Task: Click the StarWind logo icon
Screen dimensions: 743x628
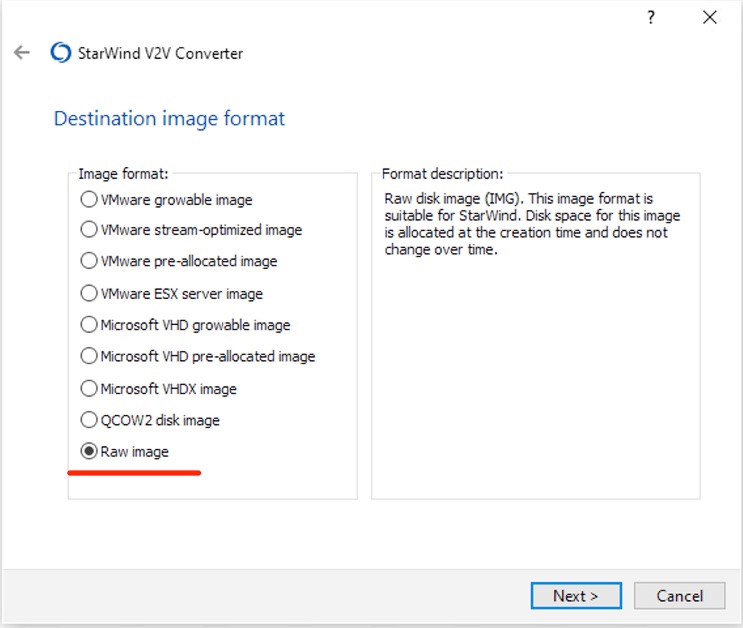Action: 60,53
